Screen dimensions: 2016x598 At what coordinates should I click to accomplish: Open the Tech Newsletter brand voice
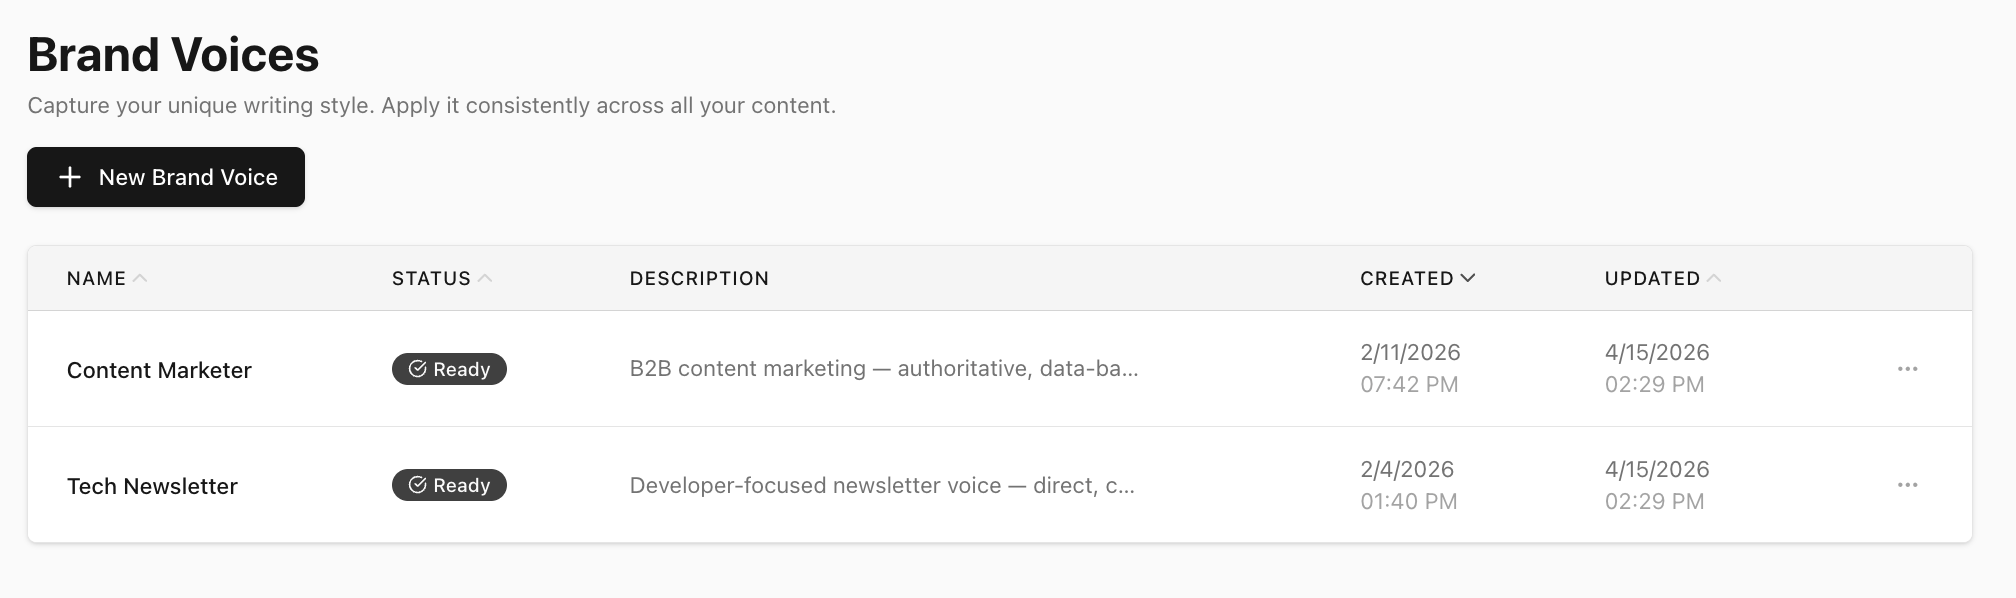point(152,486)
